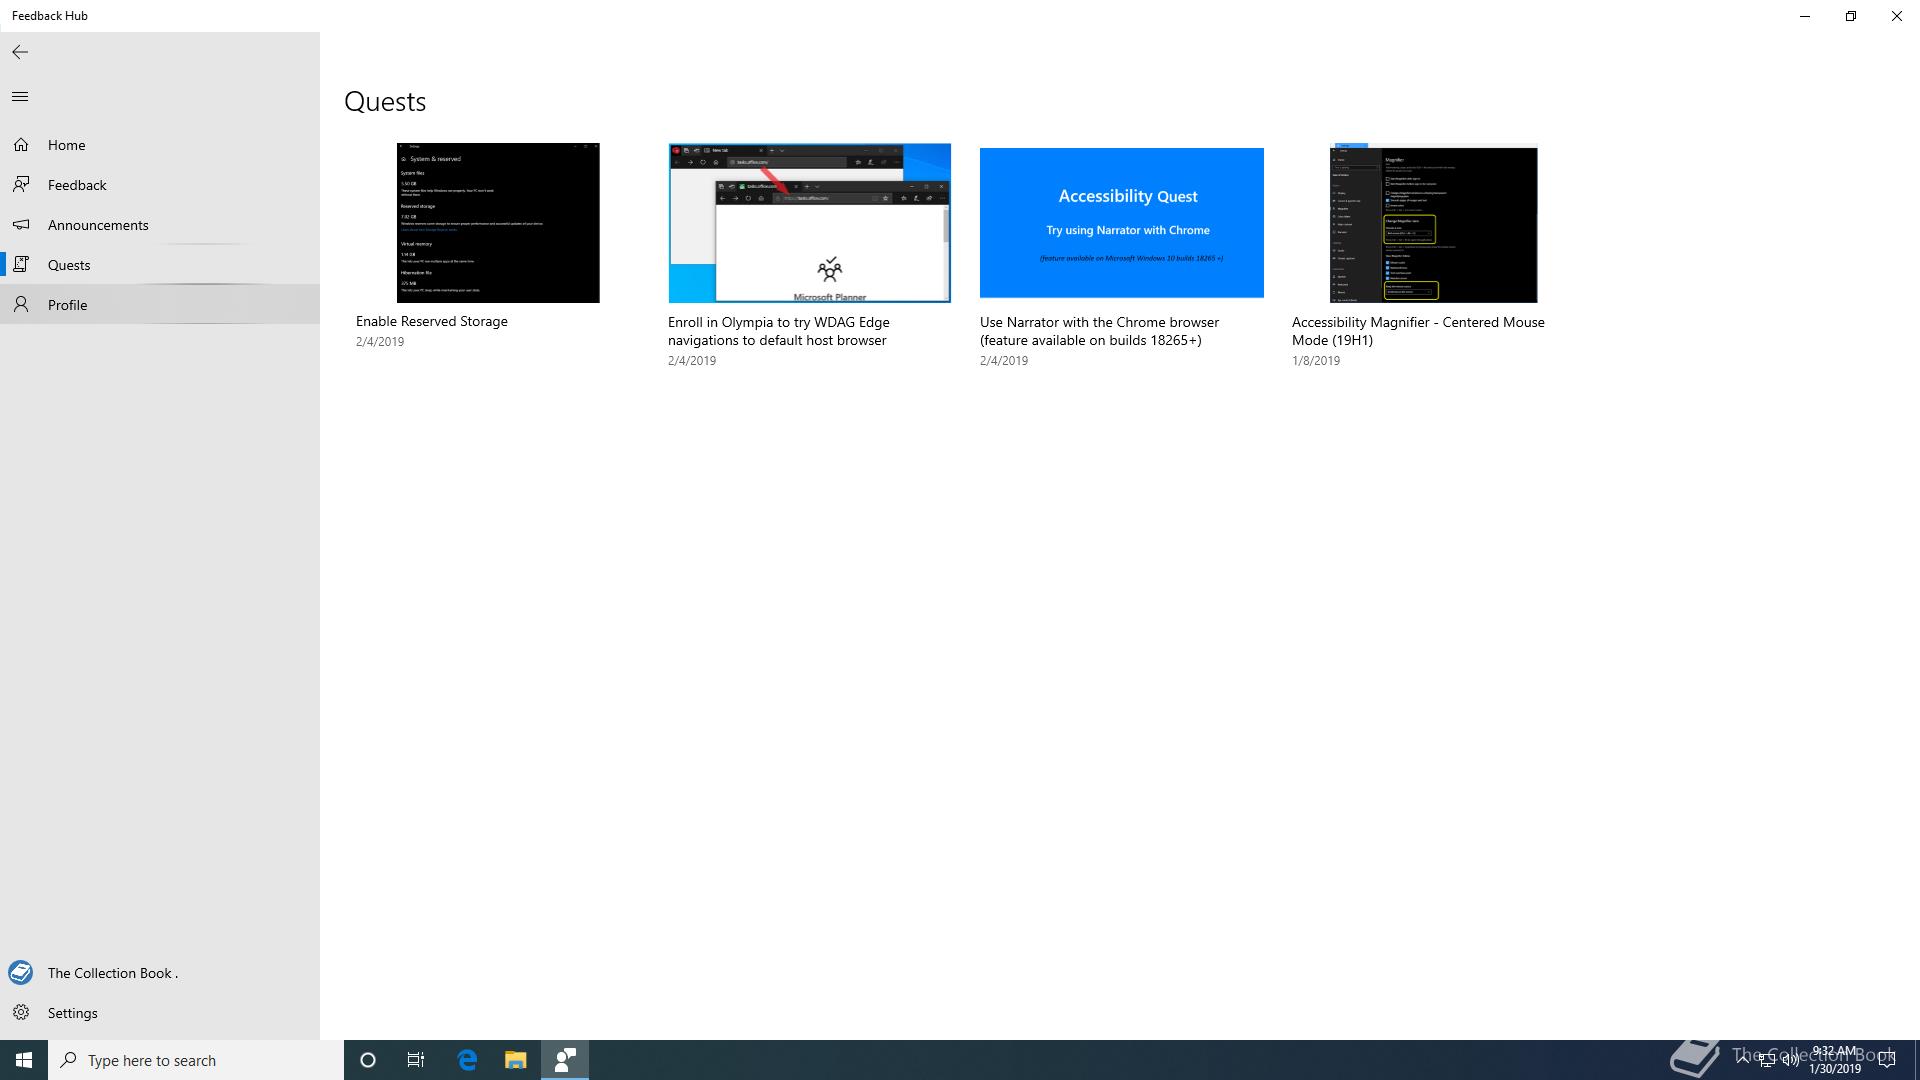The width and height of the screenshot is (1920, 1080).
Task: Open the Profile page
Action: click(160, 305)
